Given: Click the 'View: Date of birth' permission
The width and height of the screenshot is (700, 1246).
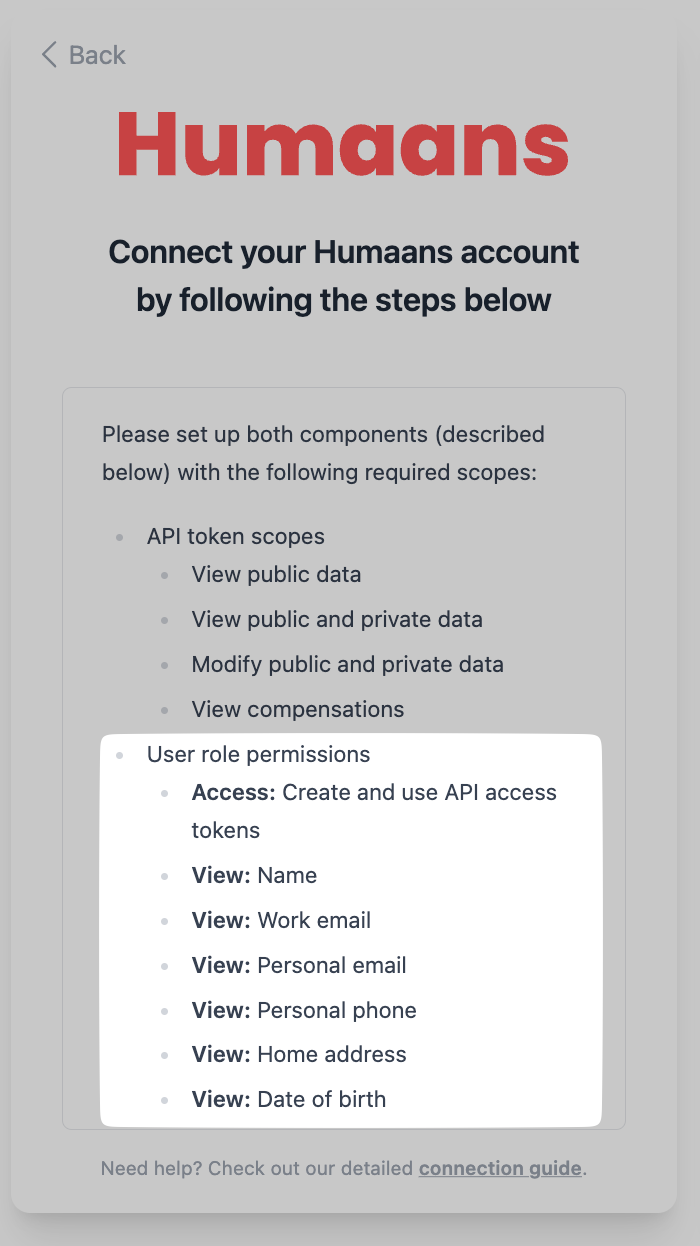Looking at the screenshot, I should coord(288,1099).
